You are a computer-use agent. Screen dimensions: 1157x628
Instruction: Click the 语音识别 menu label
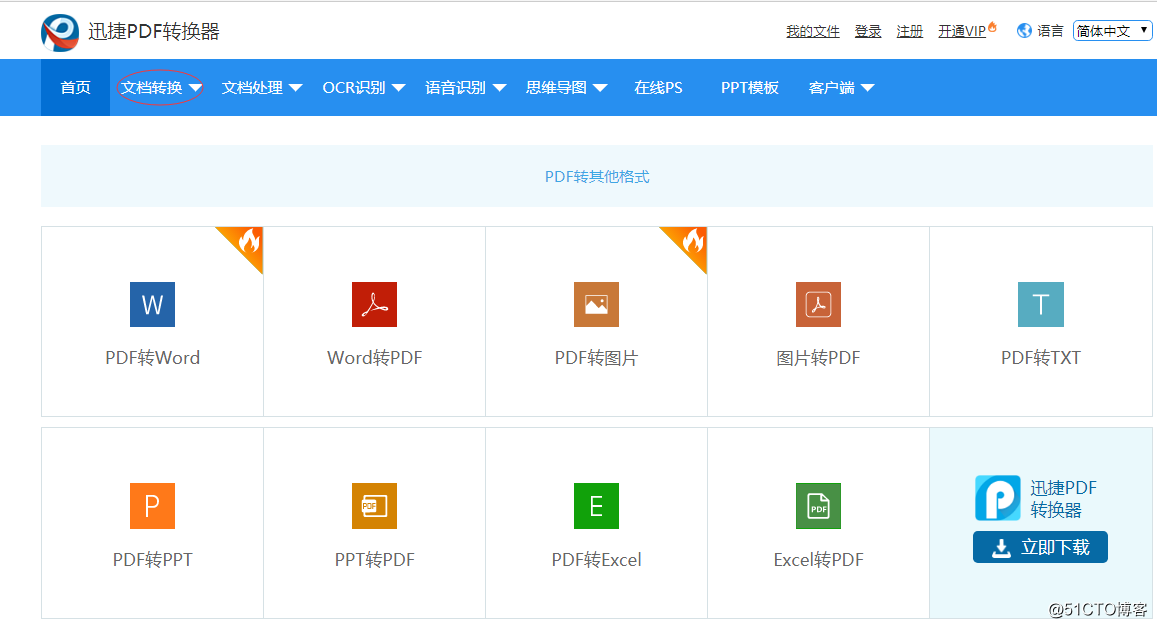pos(455,88)
